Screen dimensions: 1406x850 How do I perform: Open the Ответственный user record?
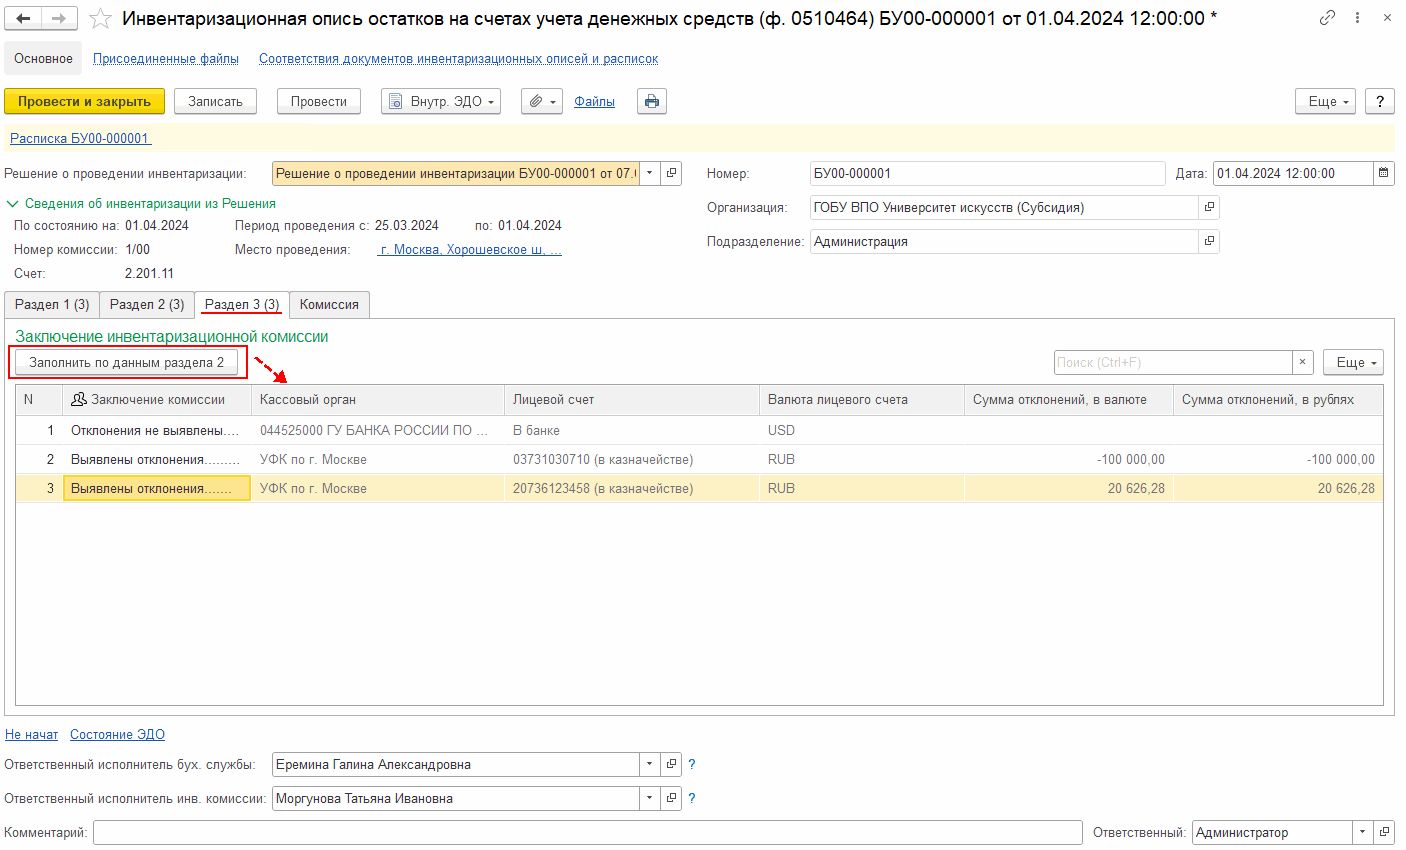coord(1385,832)
